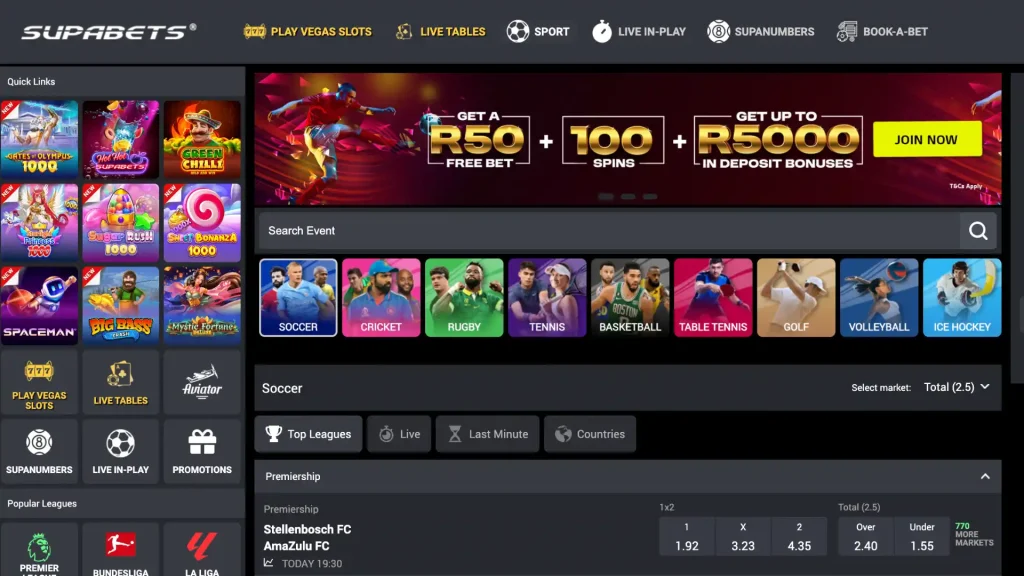Open Premier League popular league
Image resolution: width=1024 pixels, height=576 pixels.
tap(39, 550)
